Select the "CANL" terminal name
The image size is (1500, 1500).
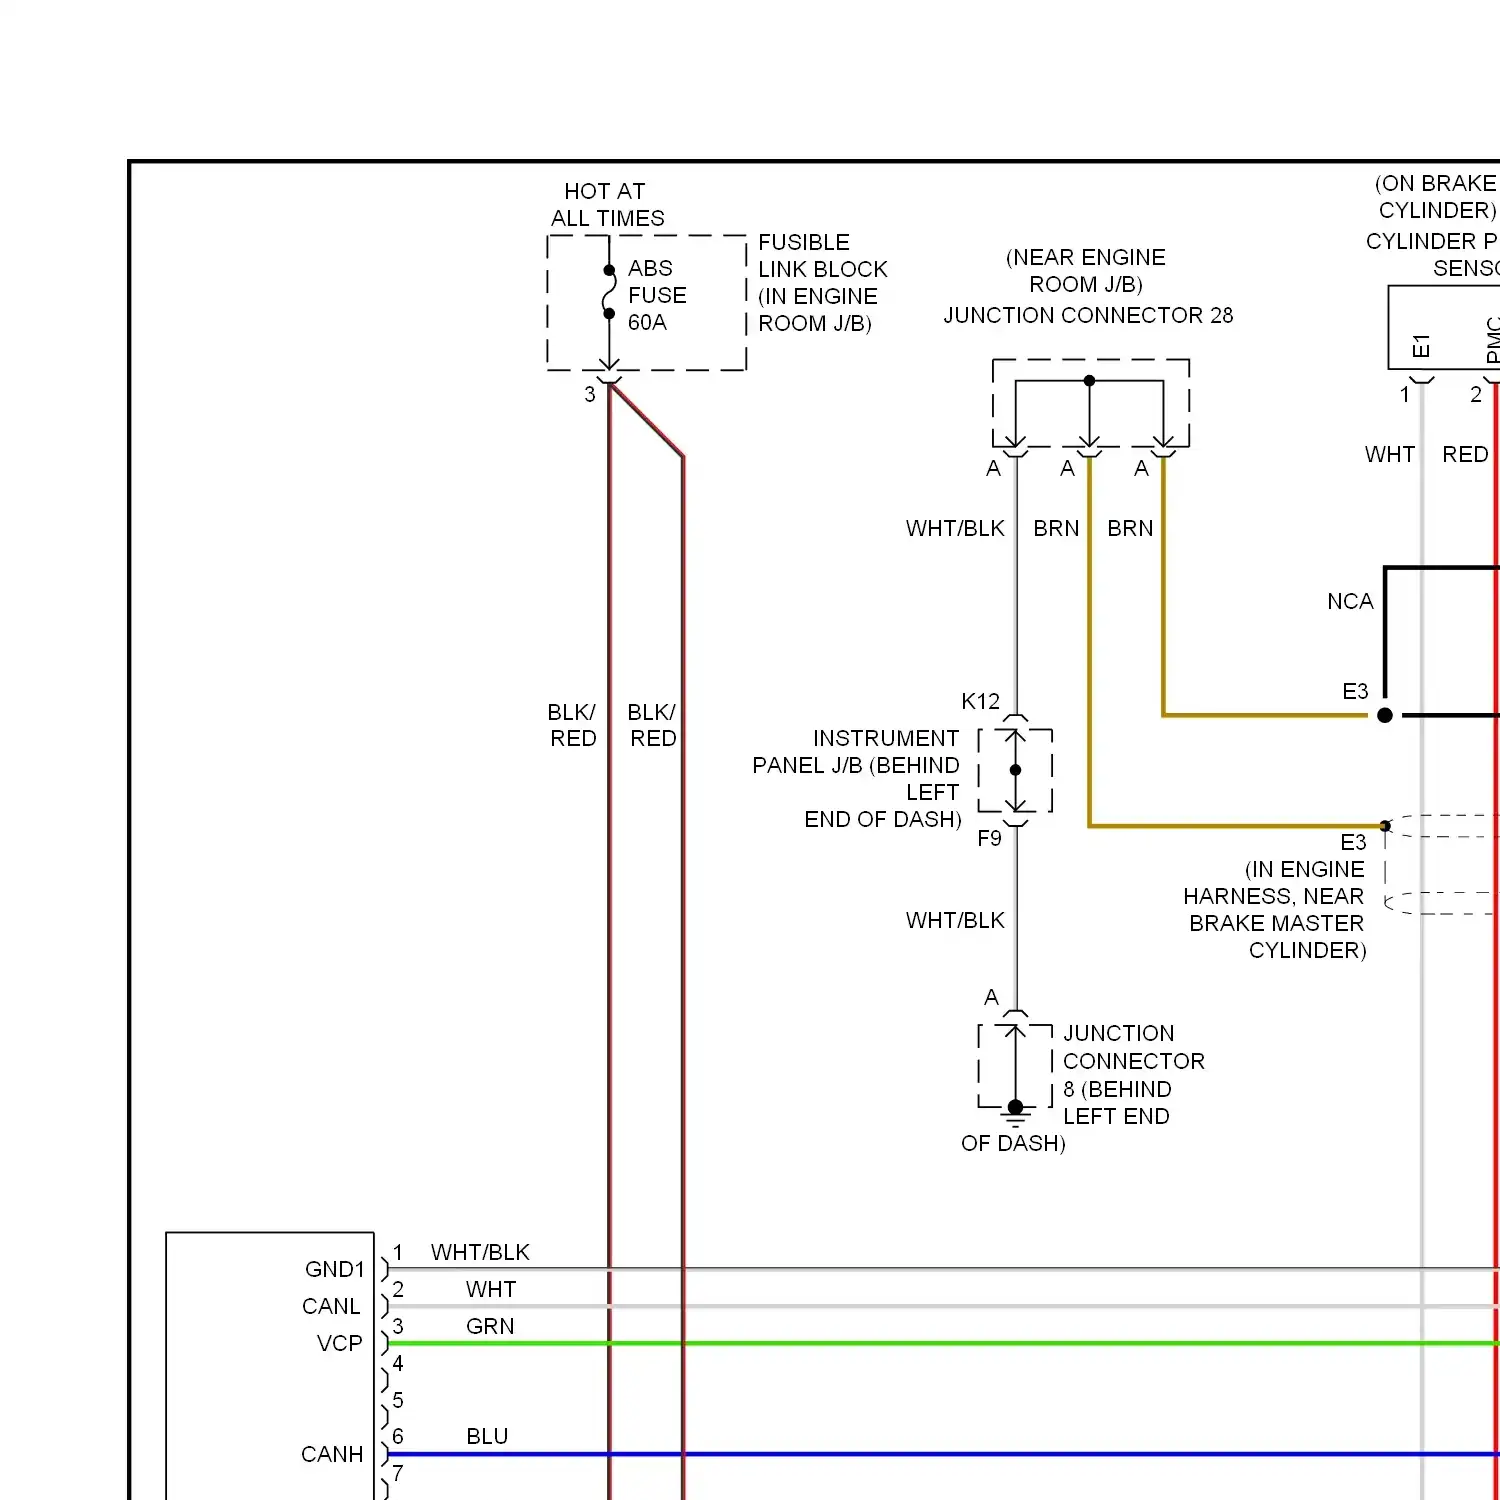click(x=331, y=1307)
